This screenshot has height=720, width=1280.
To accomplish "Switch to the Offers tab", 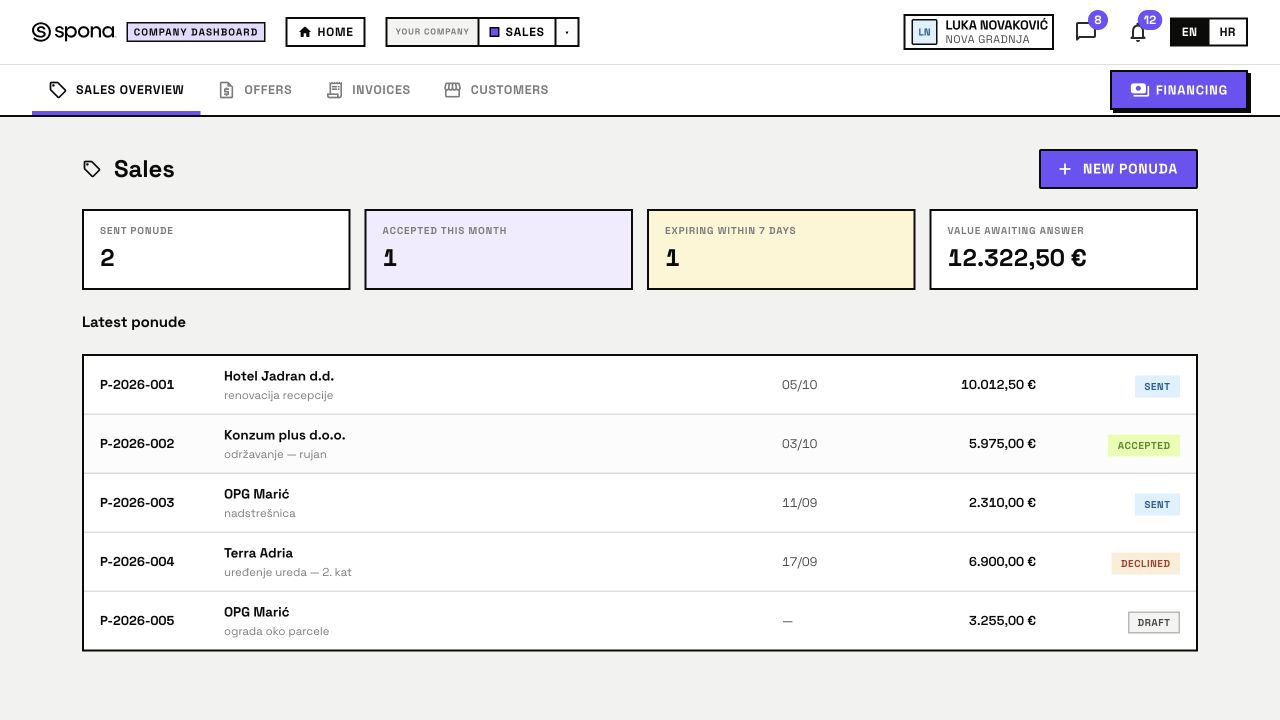I will [255, 90].
